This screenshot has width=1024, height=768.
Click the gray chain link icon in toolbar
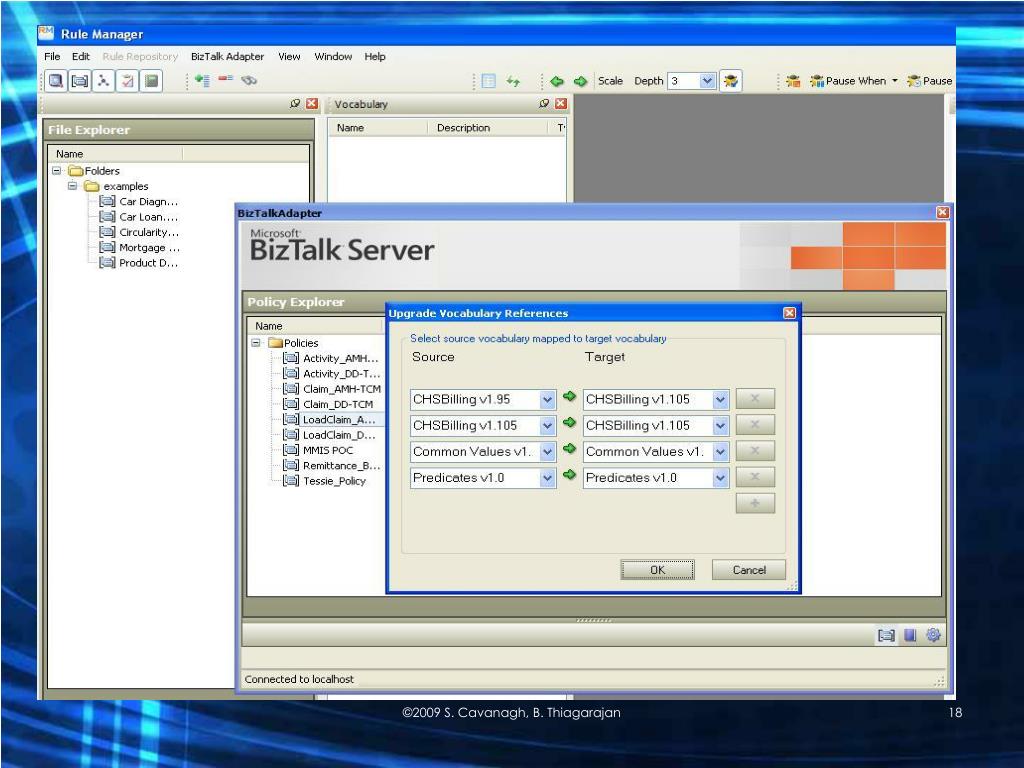[249, 80]
